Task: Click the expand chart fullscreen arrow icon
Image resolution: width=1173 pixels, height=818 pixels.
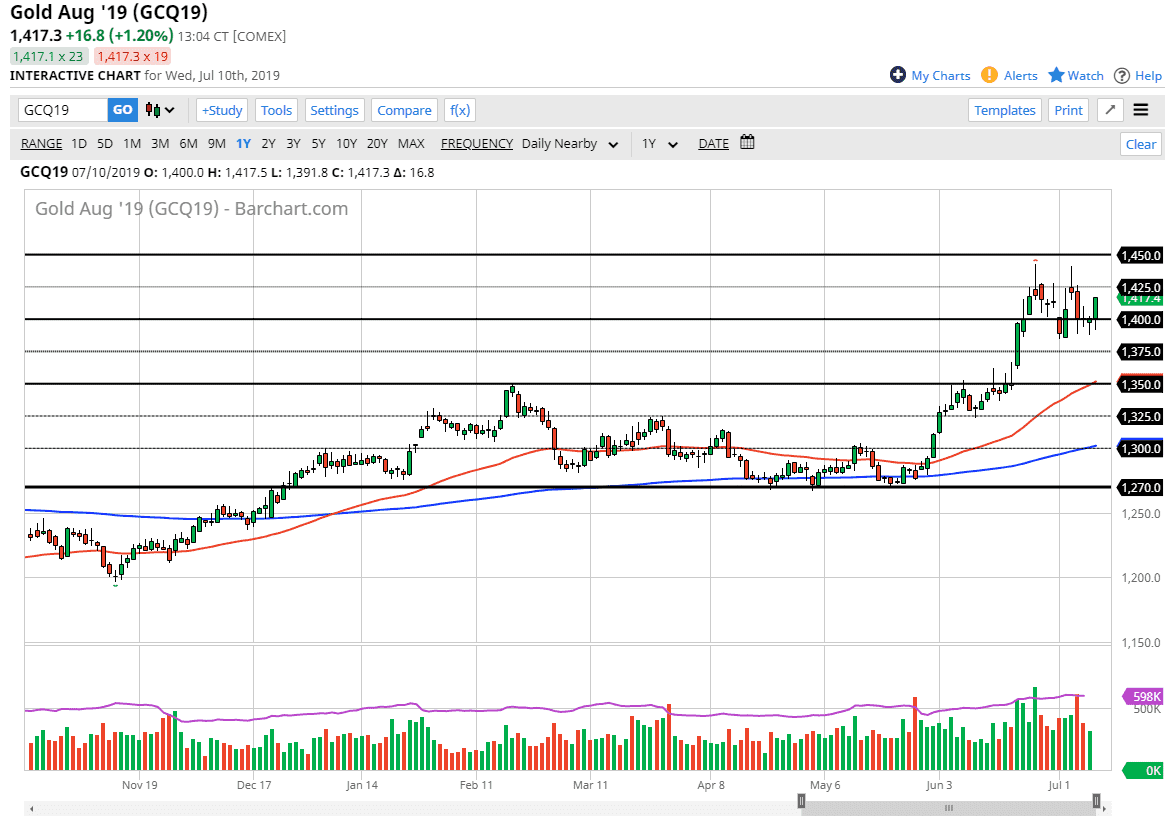Action: coord(1110,110)
